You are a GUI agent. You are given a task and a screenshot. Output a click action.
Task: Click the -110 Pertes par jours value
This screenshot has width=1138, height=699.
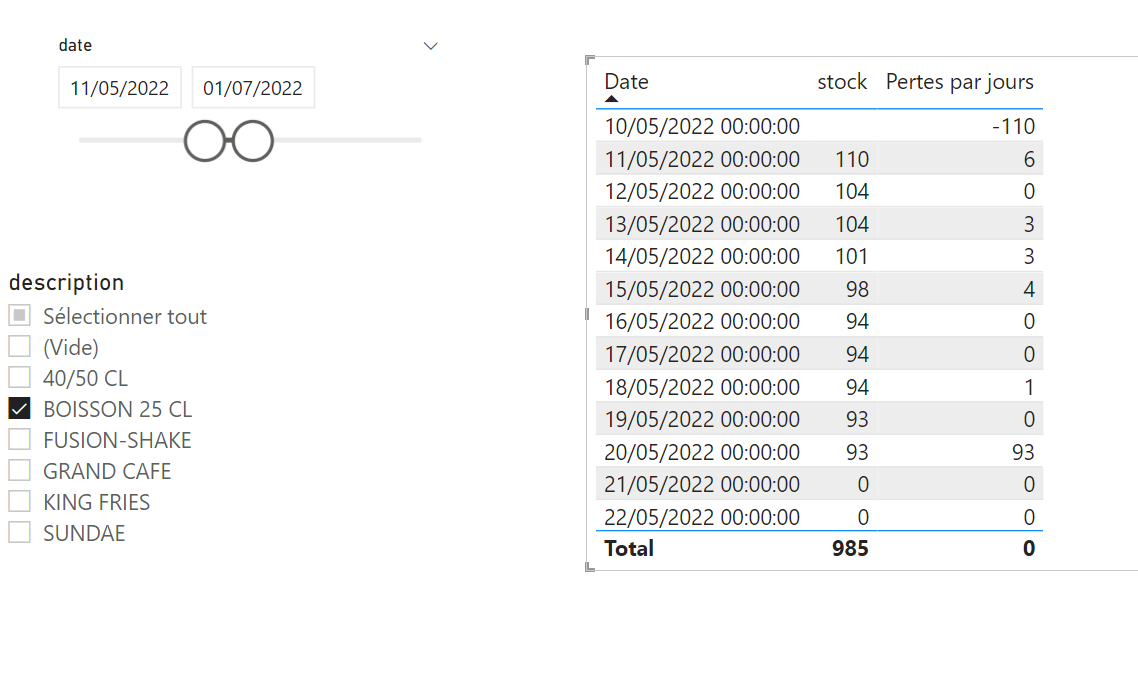[1013, 126]
